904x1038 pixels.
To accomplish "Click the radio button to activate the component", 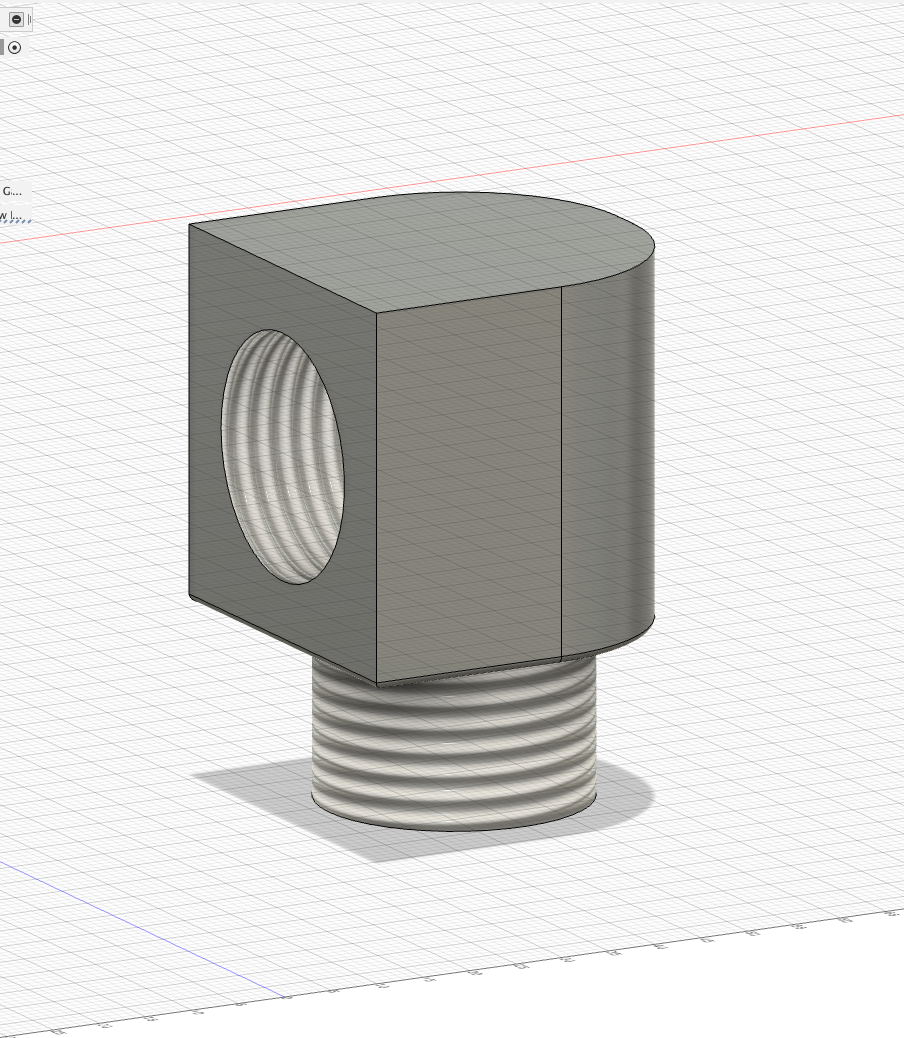I will click(15, 48).
